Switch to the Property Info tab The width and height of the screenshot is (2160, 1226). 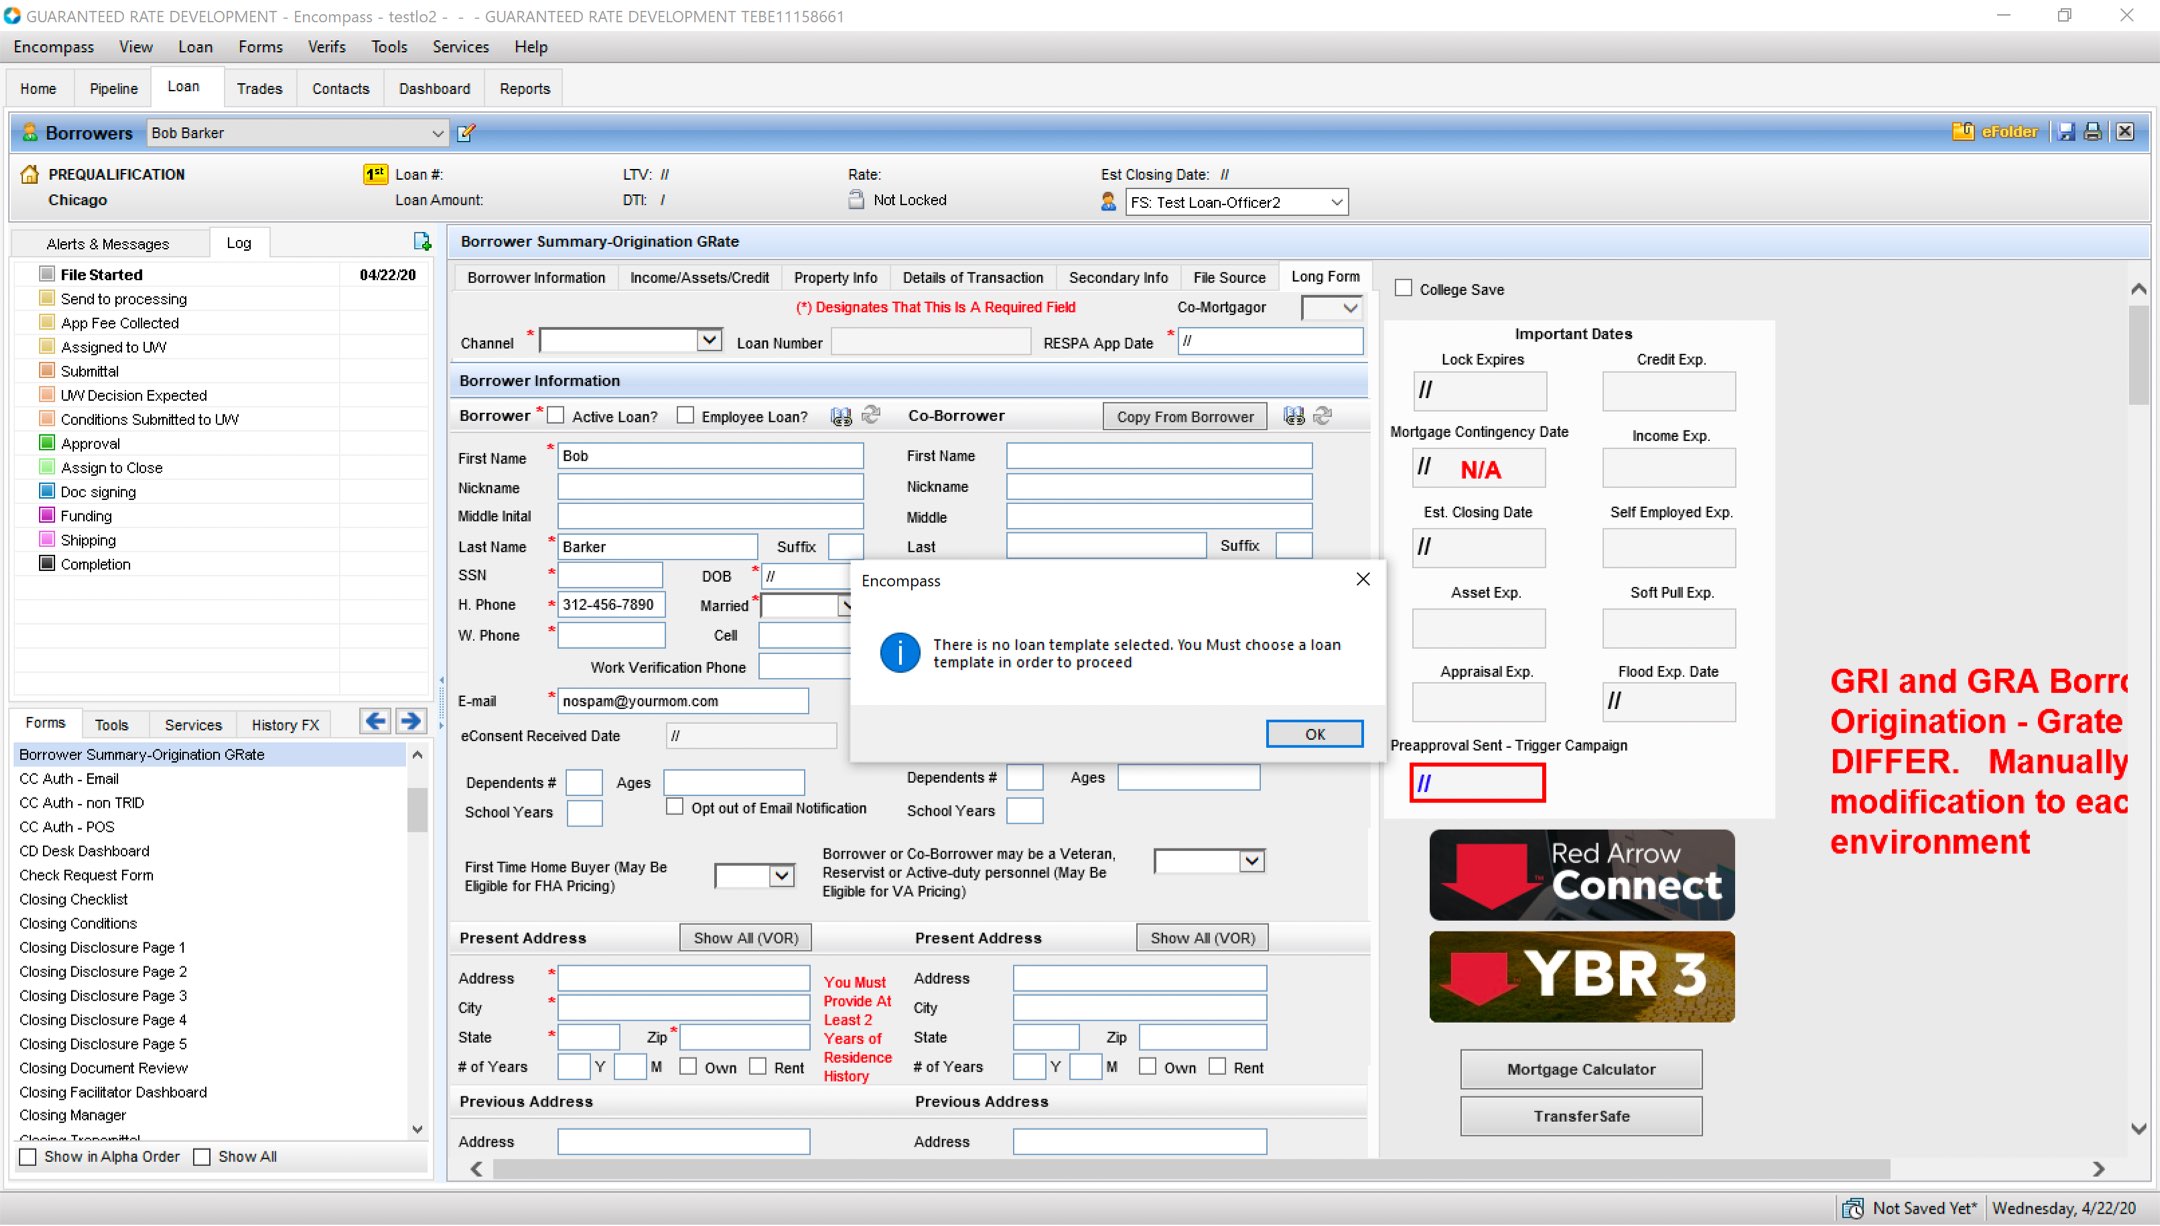click(x=835, y=277)
